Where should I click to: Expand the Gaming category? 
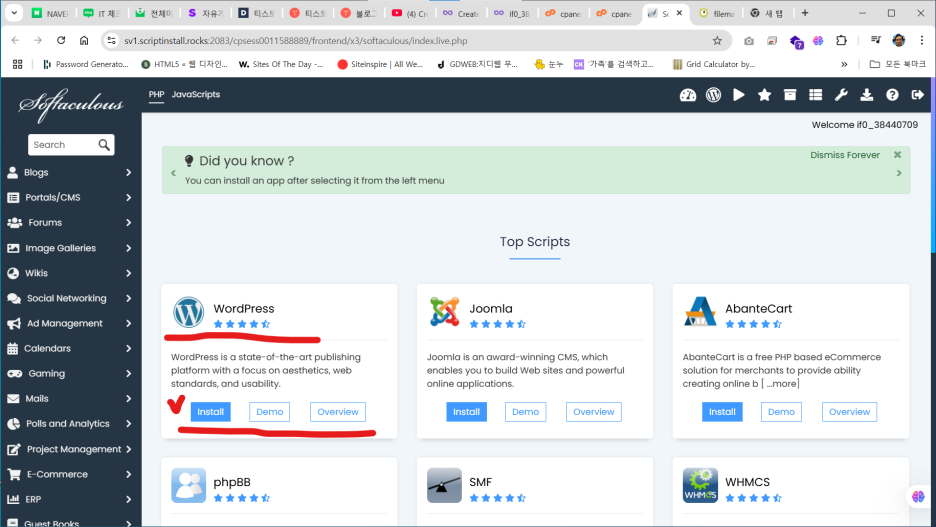coord(70,373)
